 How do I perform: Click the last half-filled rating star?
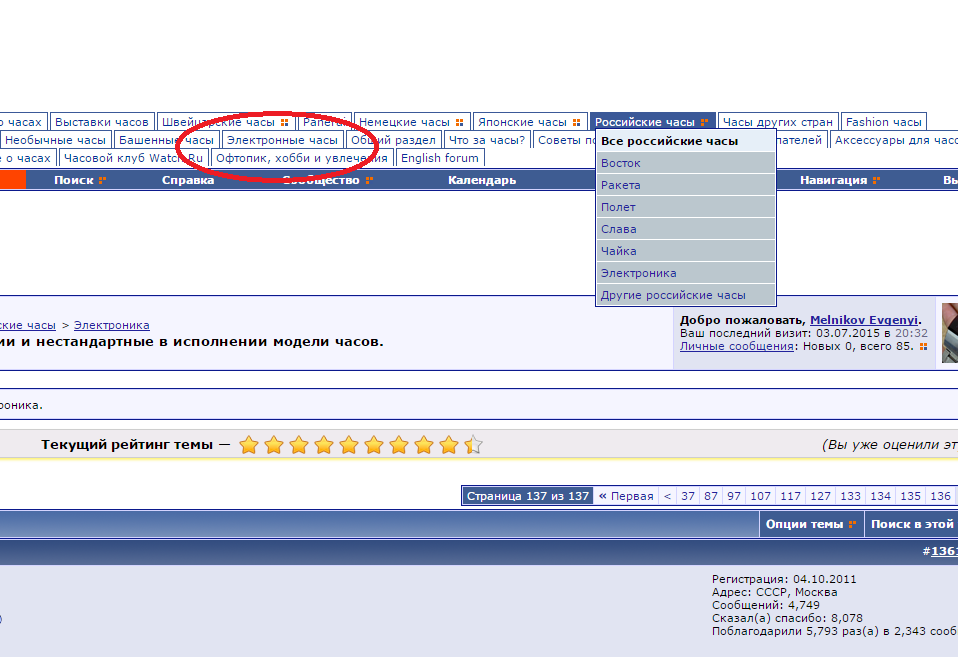474,445
